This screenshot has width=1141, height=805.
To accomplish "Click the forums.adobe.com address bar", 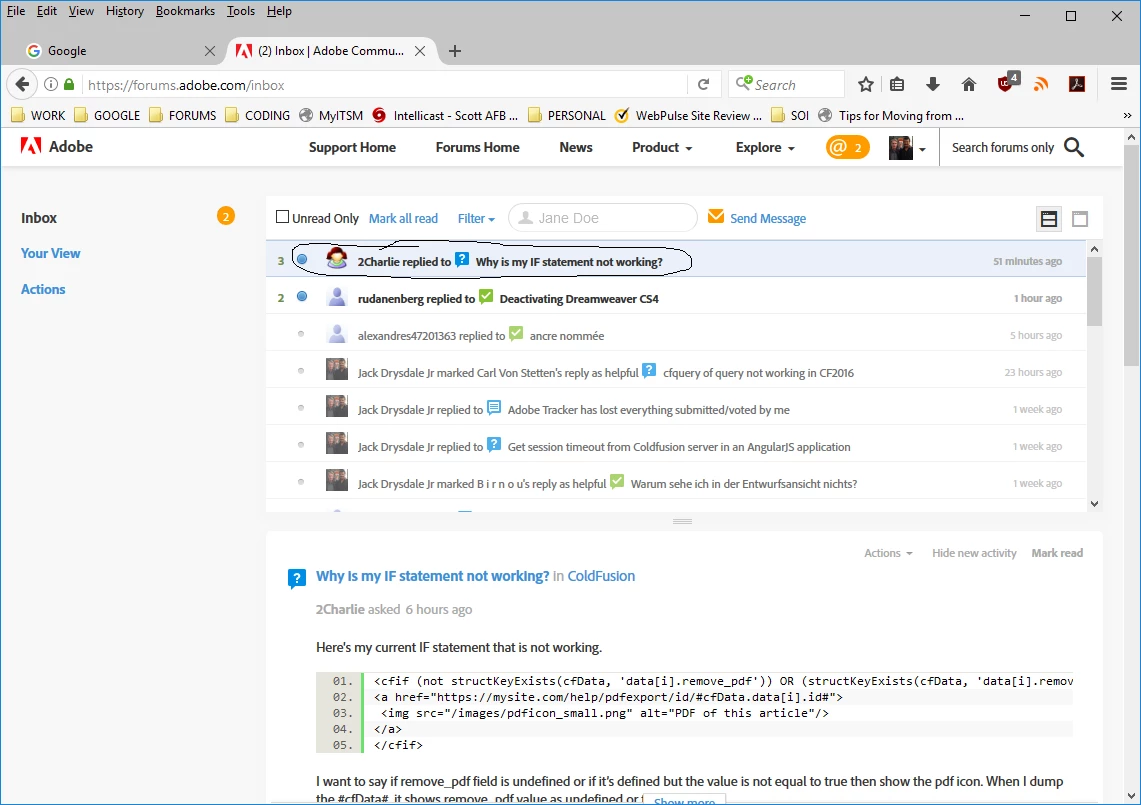I will click(x=384, y=84).
